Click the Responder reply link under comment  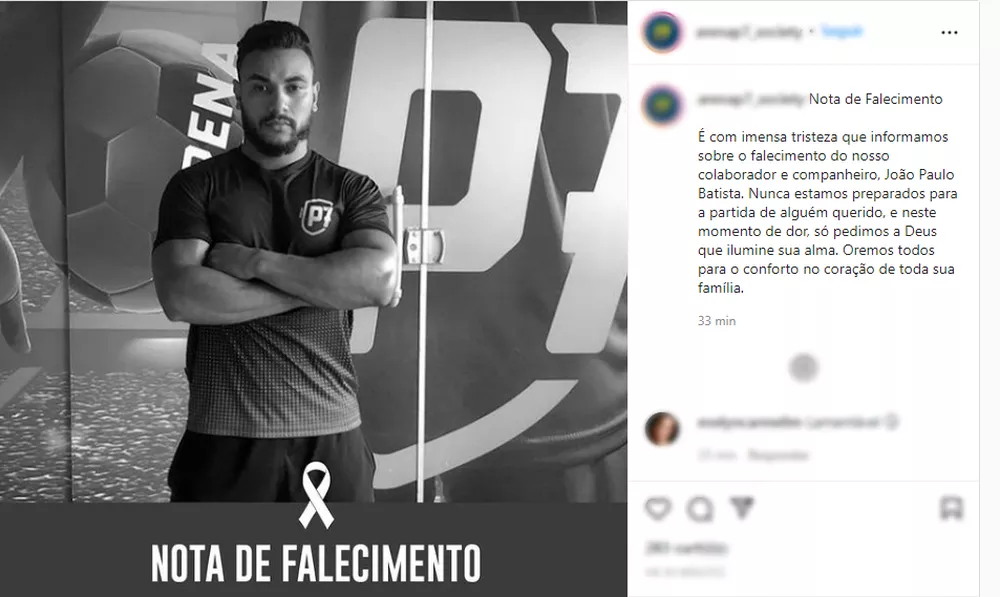tap(778, 455)
